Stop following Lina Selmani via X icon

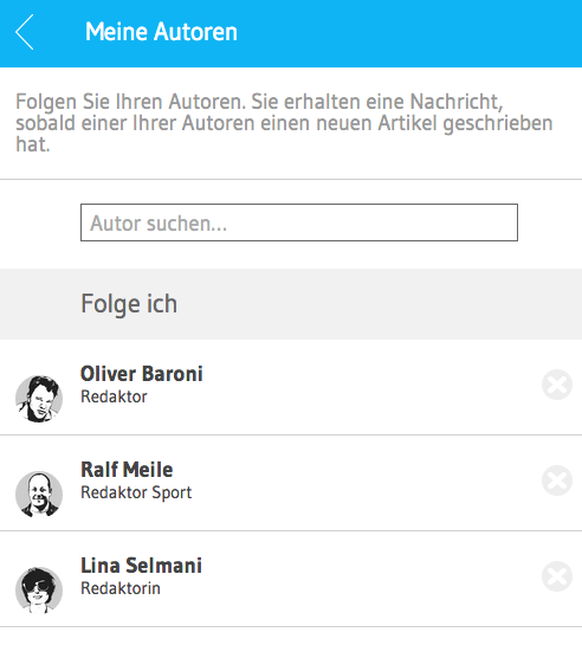(x=557, y=576)
